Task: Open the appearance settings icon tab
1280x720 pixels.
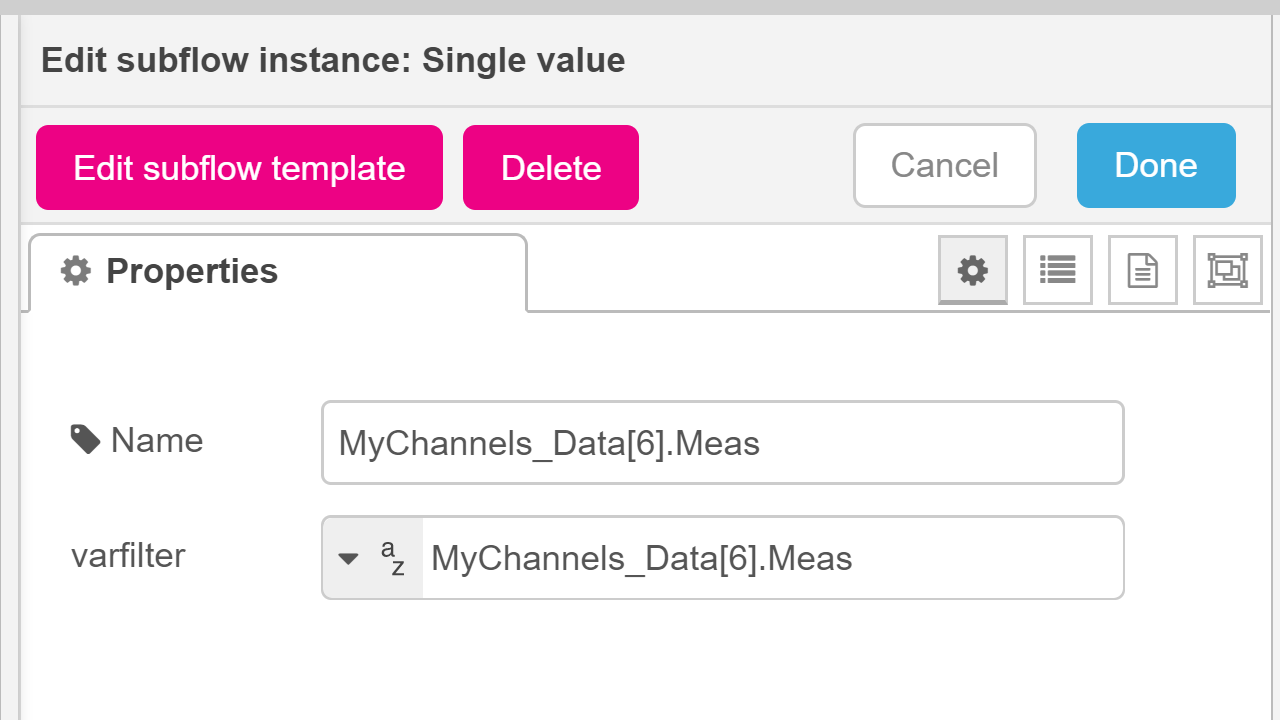Action: pyautogui.click(x=1227, y=270)
